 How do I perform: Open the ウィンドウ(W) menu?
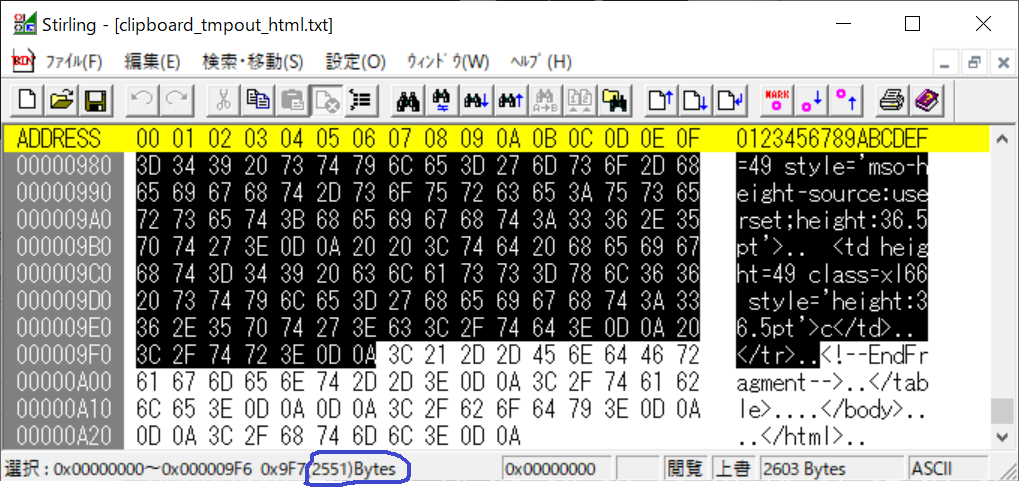tap(448, 62)
